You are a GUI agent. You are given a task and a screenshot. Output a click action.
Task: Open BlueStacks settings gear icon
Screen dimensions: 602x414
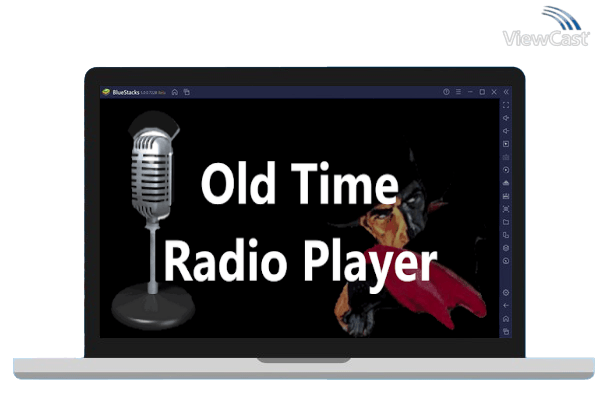[x=506, y=293]
